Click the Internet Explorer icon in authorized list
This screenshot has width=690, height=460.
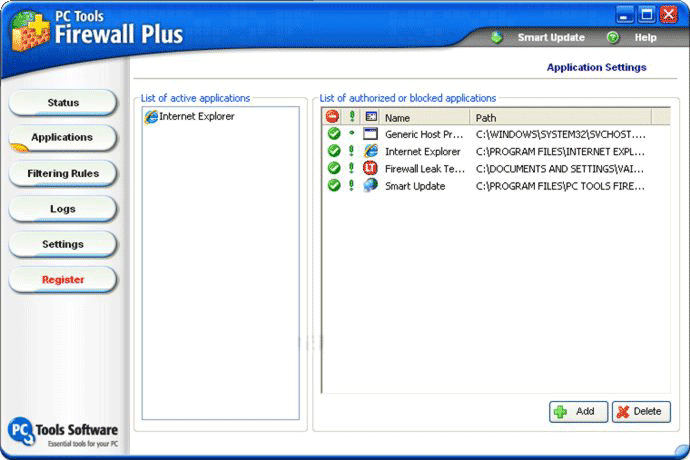click(371, 151)
